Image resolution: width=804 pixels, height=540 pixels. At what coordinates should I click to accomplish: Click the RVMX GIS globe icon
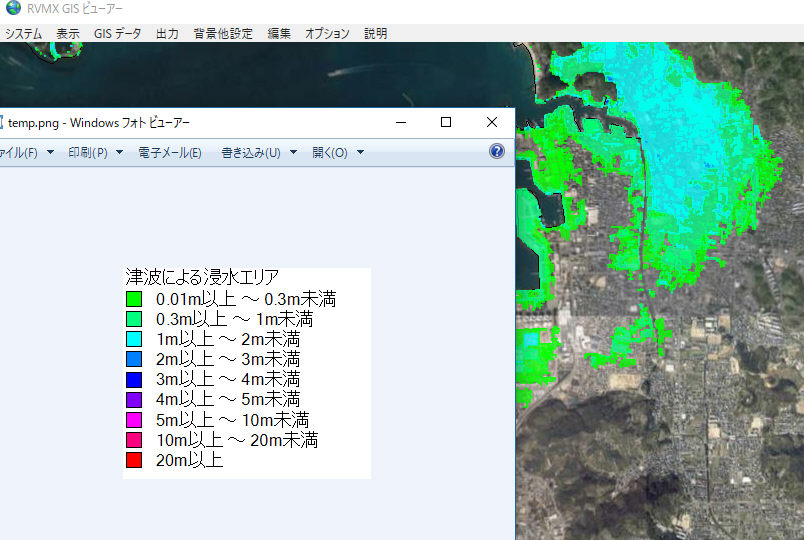(13, 8)
